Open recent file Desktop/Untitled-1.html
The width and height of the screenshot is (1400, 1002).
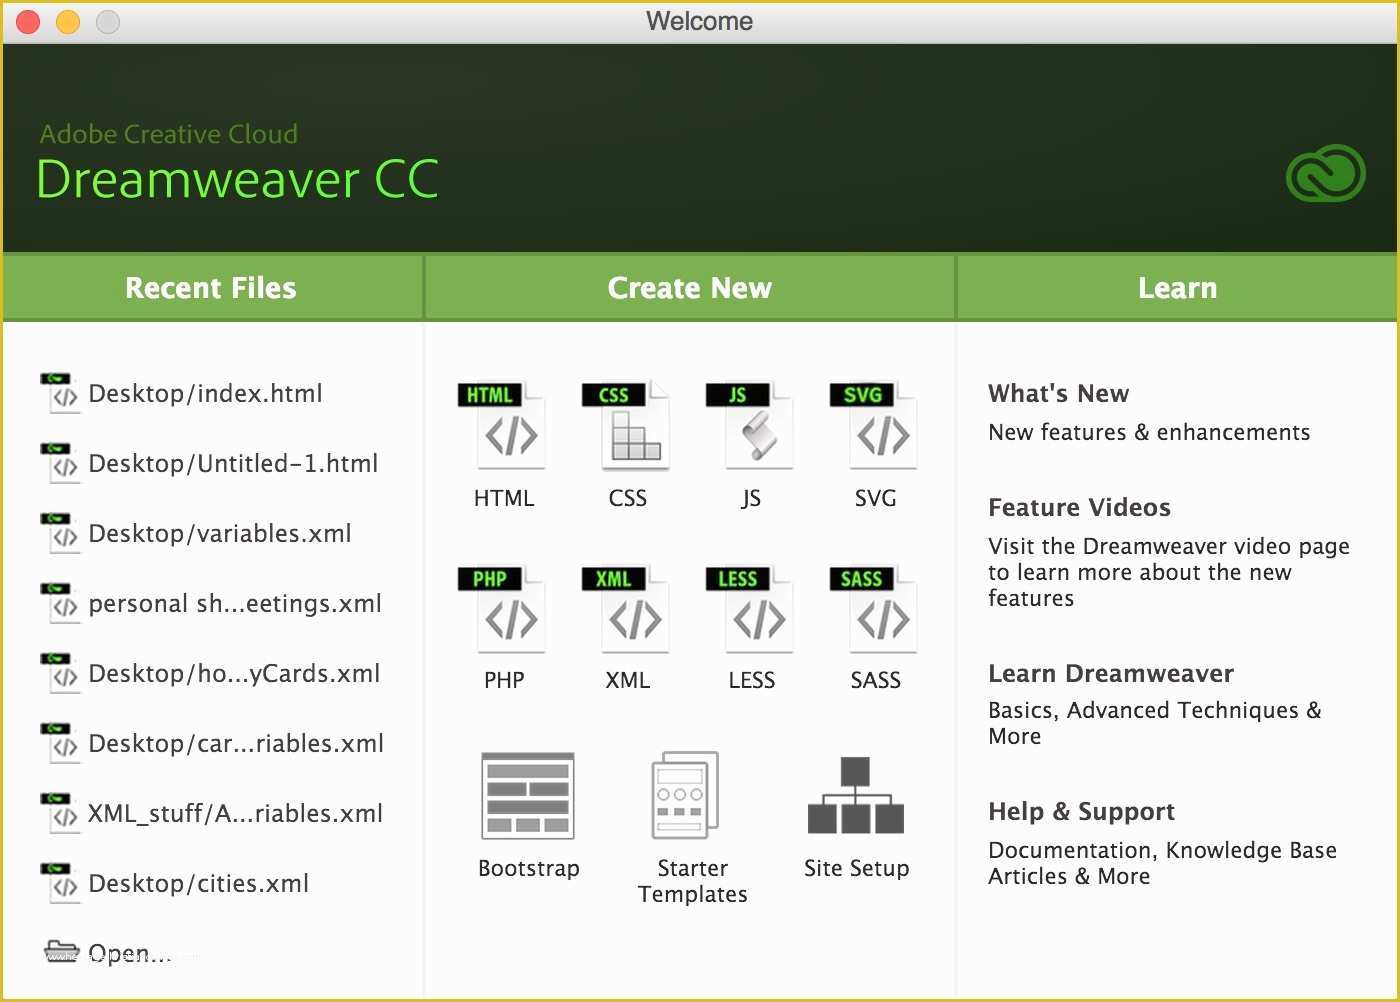point(233,463)
